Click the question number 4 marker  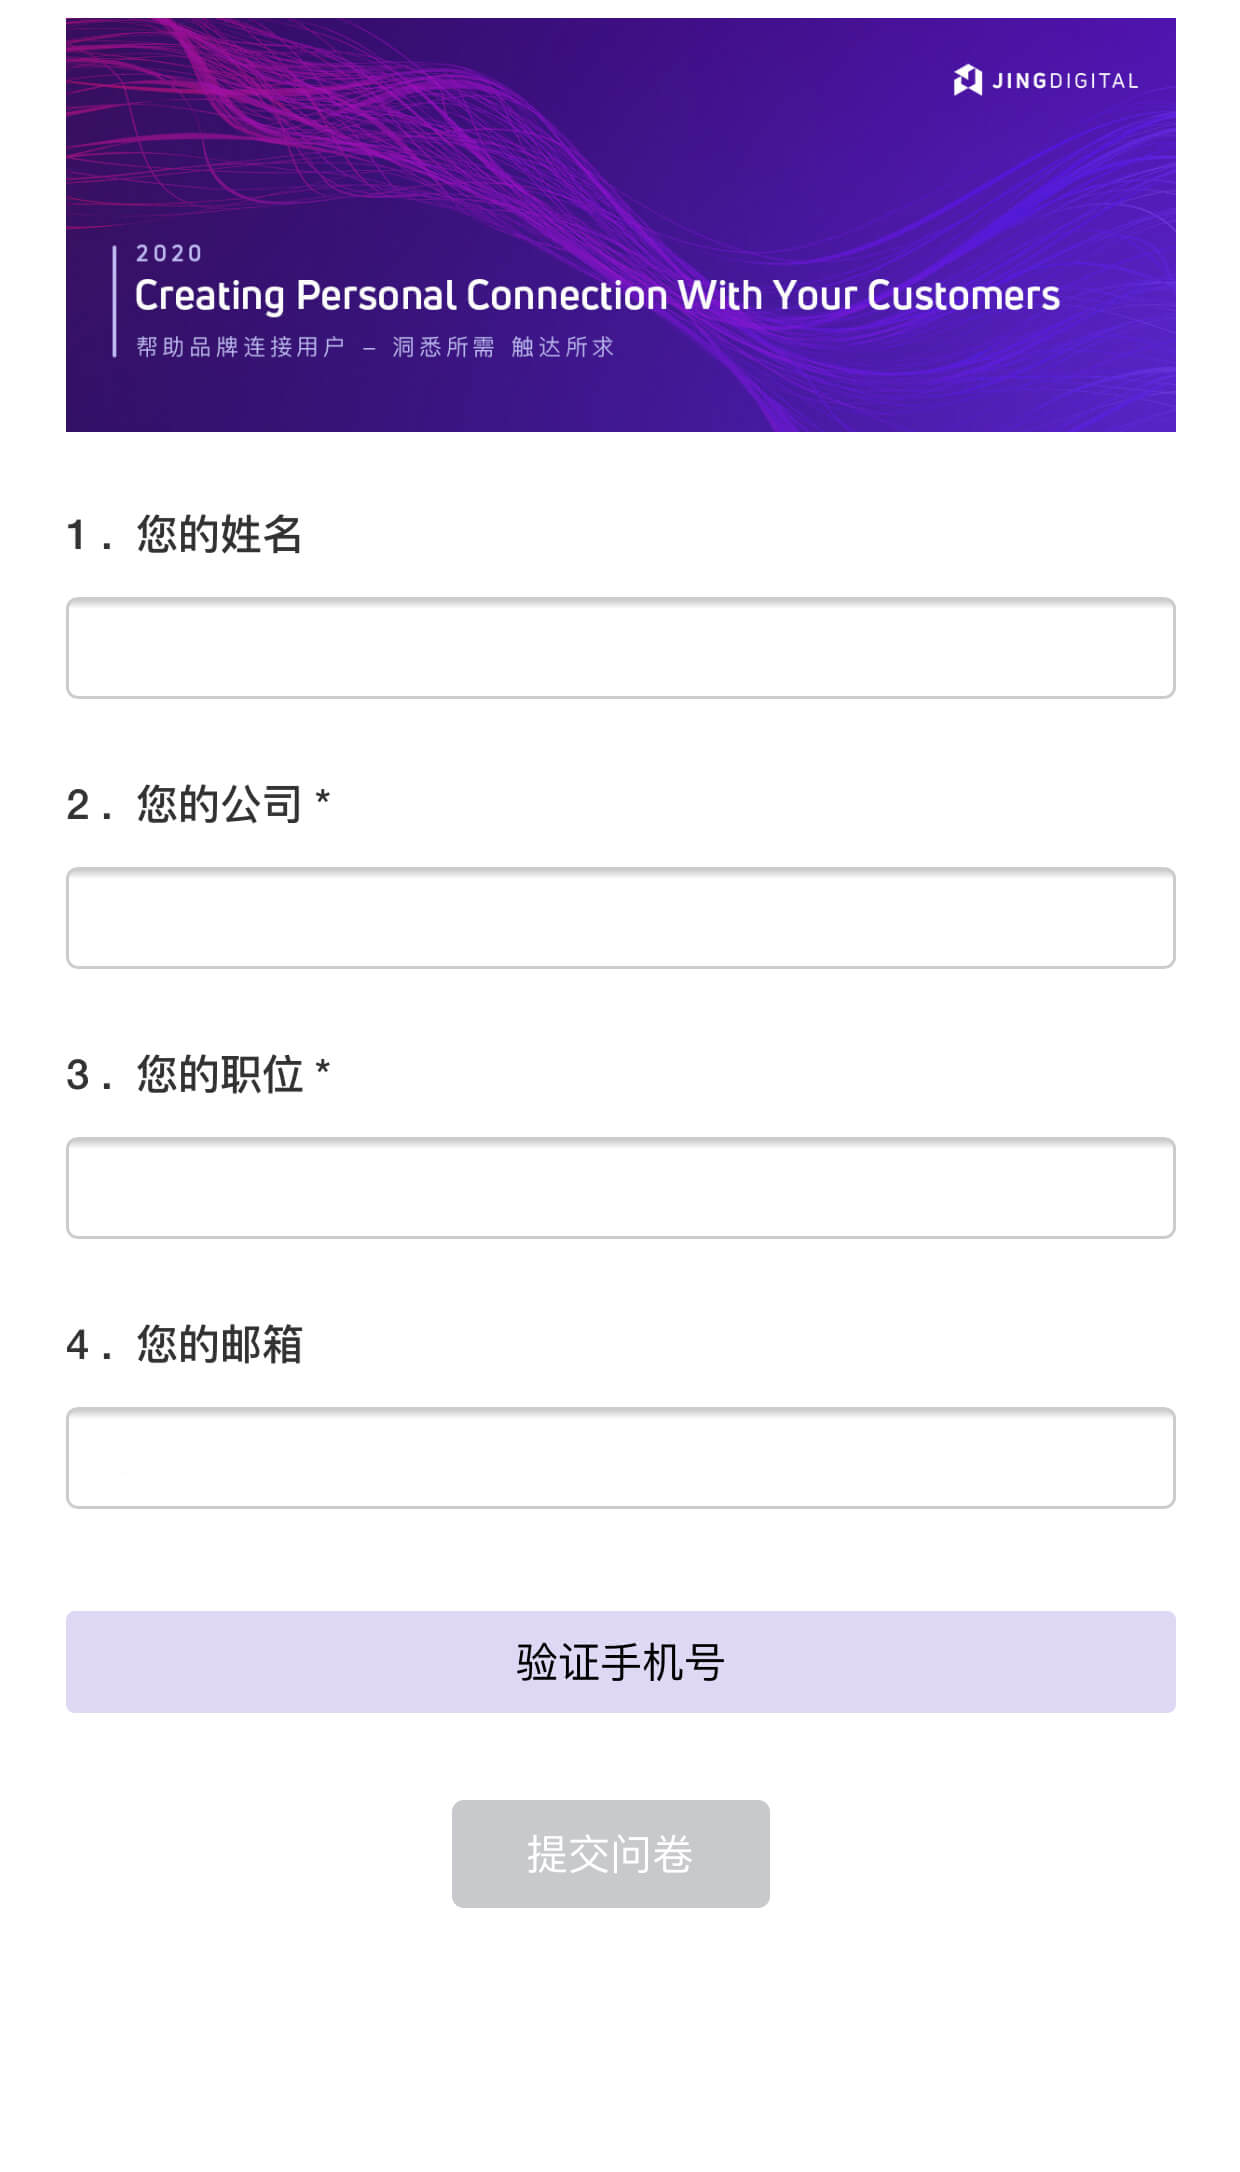pos(78,1345)
